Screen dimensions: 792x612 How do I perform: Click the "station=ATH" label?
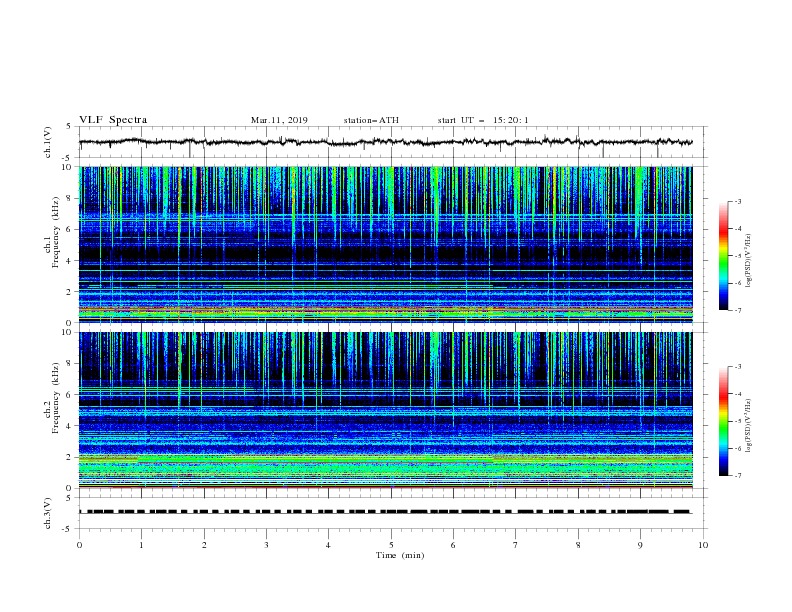click(x=371, y=120)
